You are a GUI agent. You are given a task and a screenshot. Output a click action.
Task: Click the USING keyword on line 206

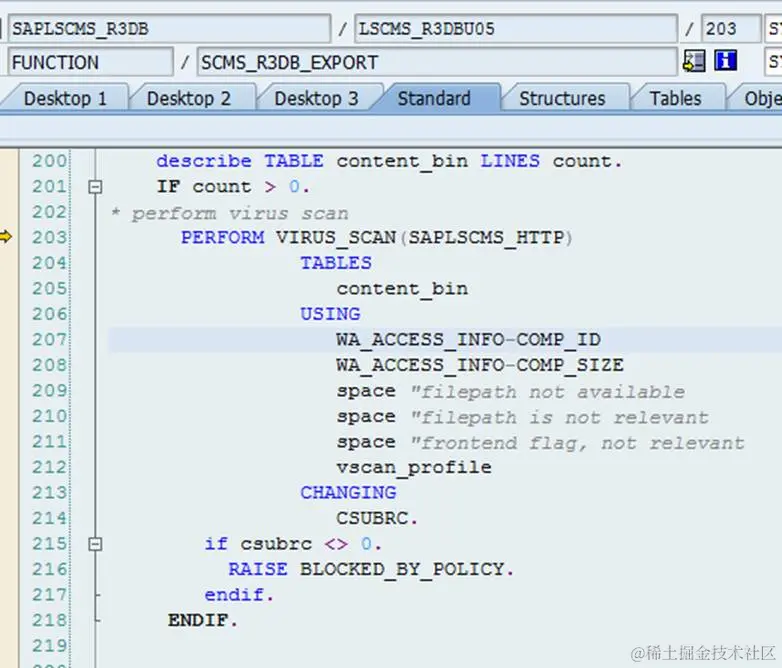point(330,314)
